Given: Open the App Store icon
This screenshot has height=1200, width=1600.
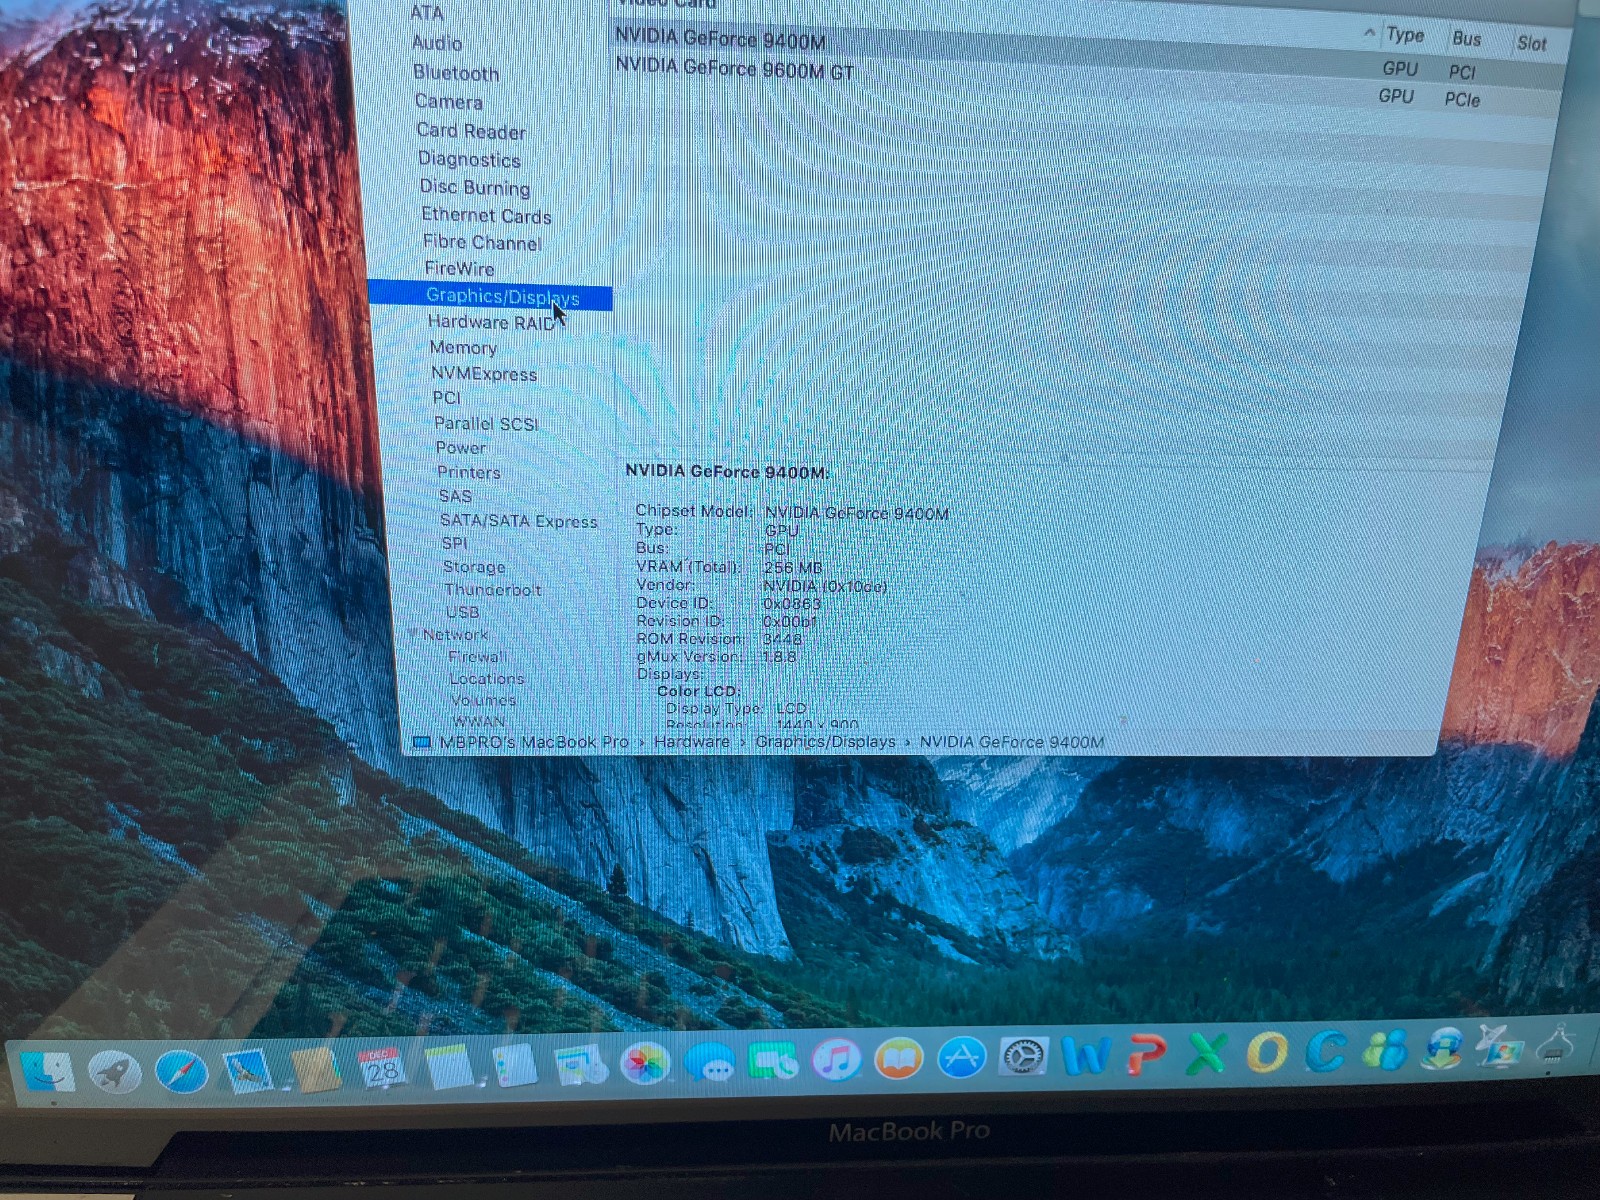Looking at the screenshot, I should (x=961, y=1057).
